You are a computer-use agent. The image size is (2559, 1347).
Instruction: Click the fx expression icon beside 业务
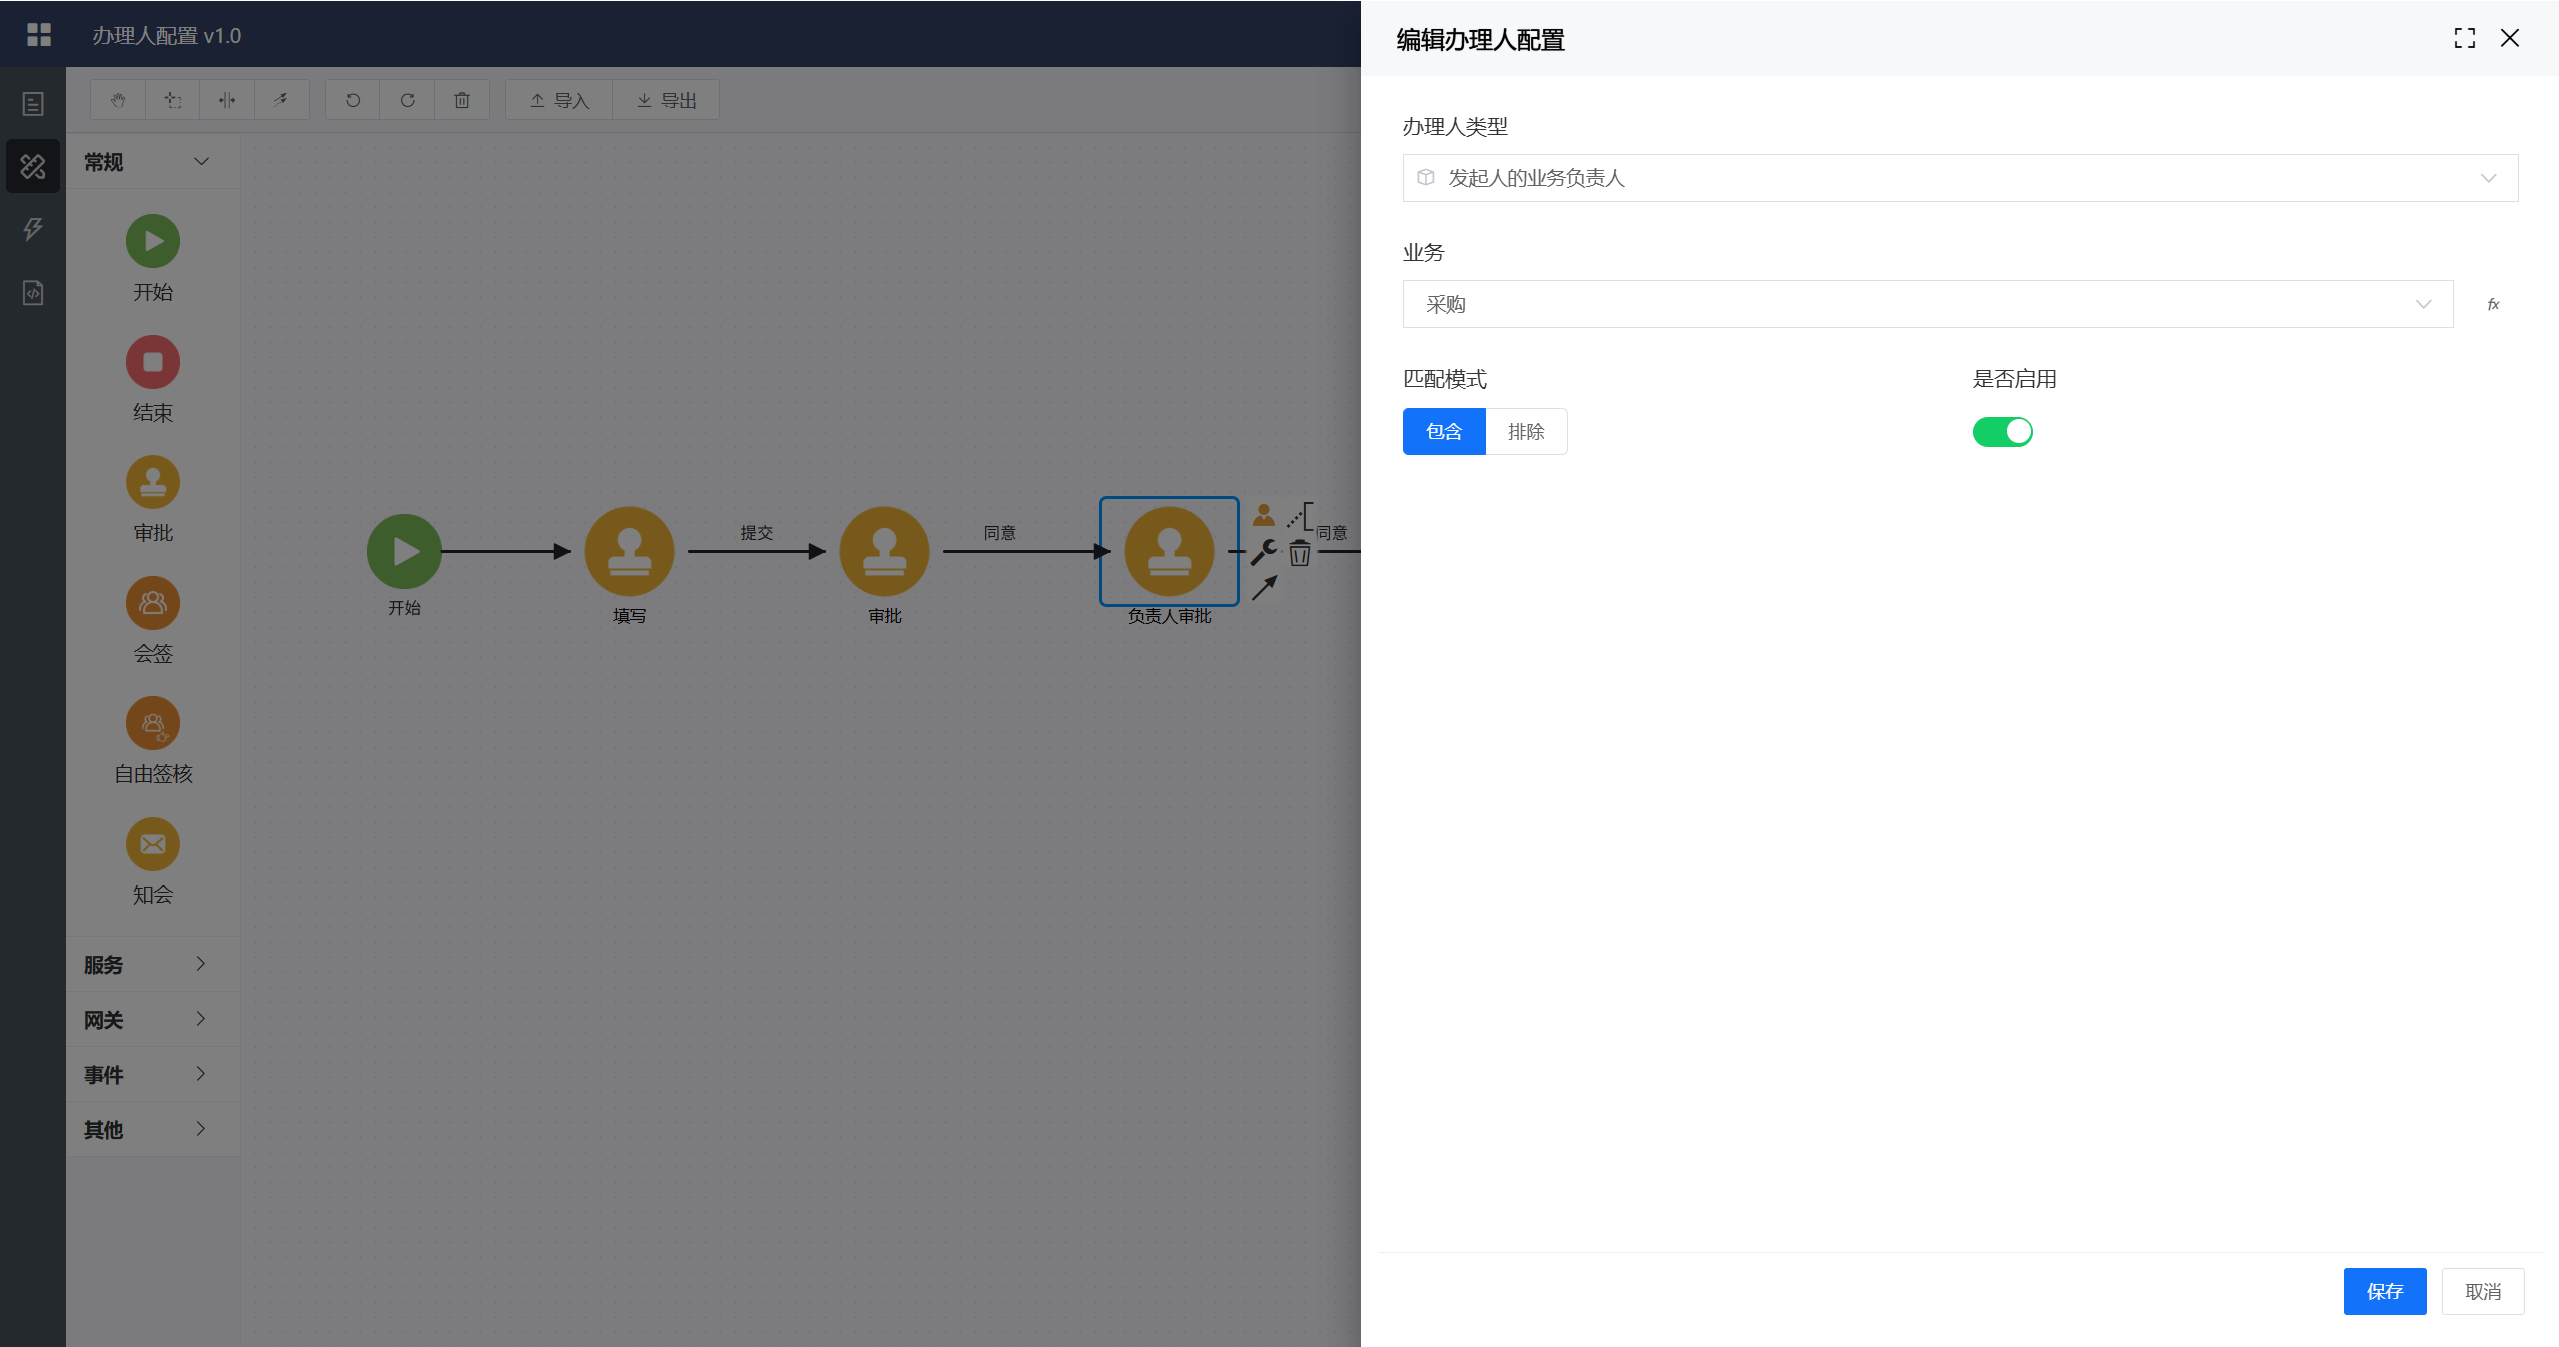click(2493, 304)
